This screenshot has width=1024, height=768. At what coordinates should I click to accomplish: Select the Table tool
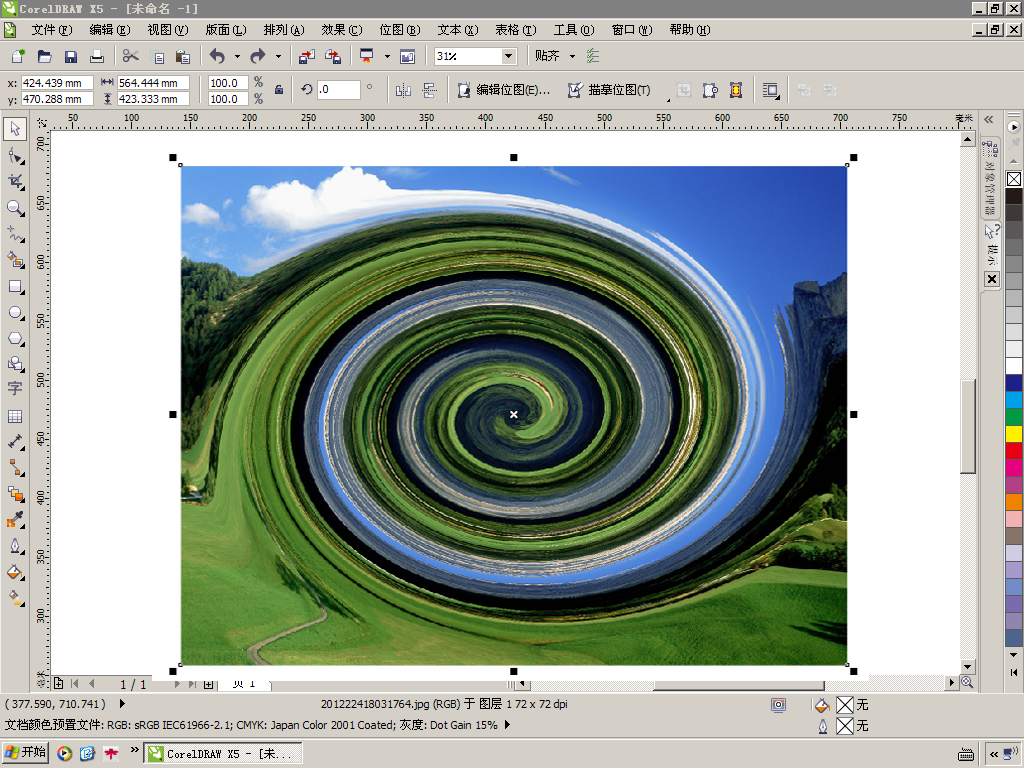(15, 416)
